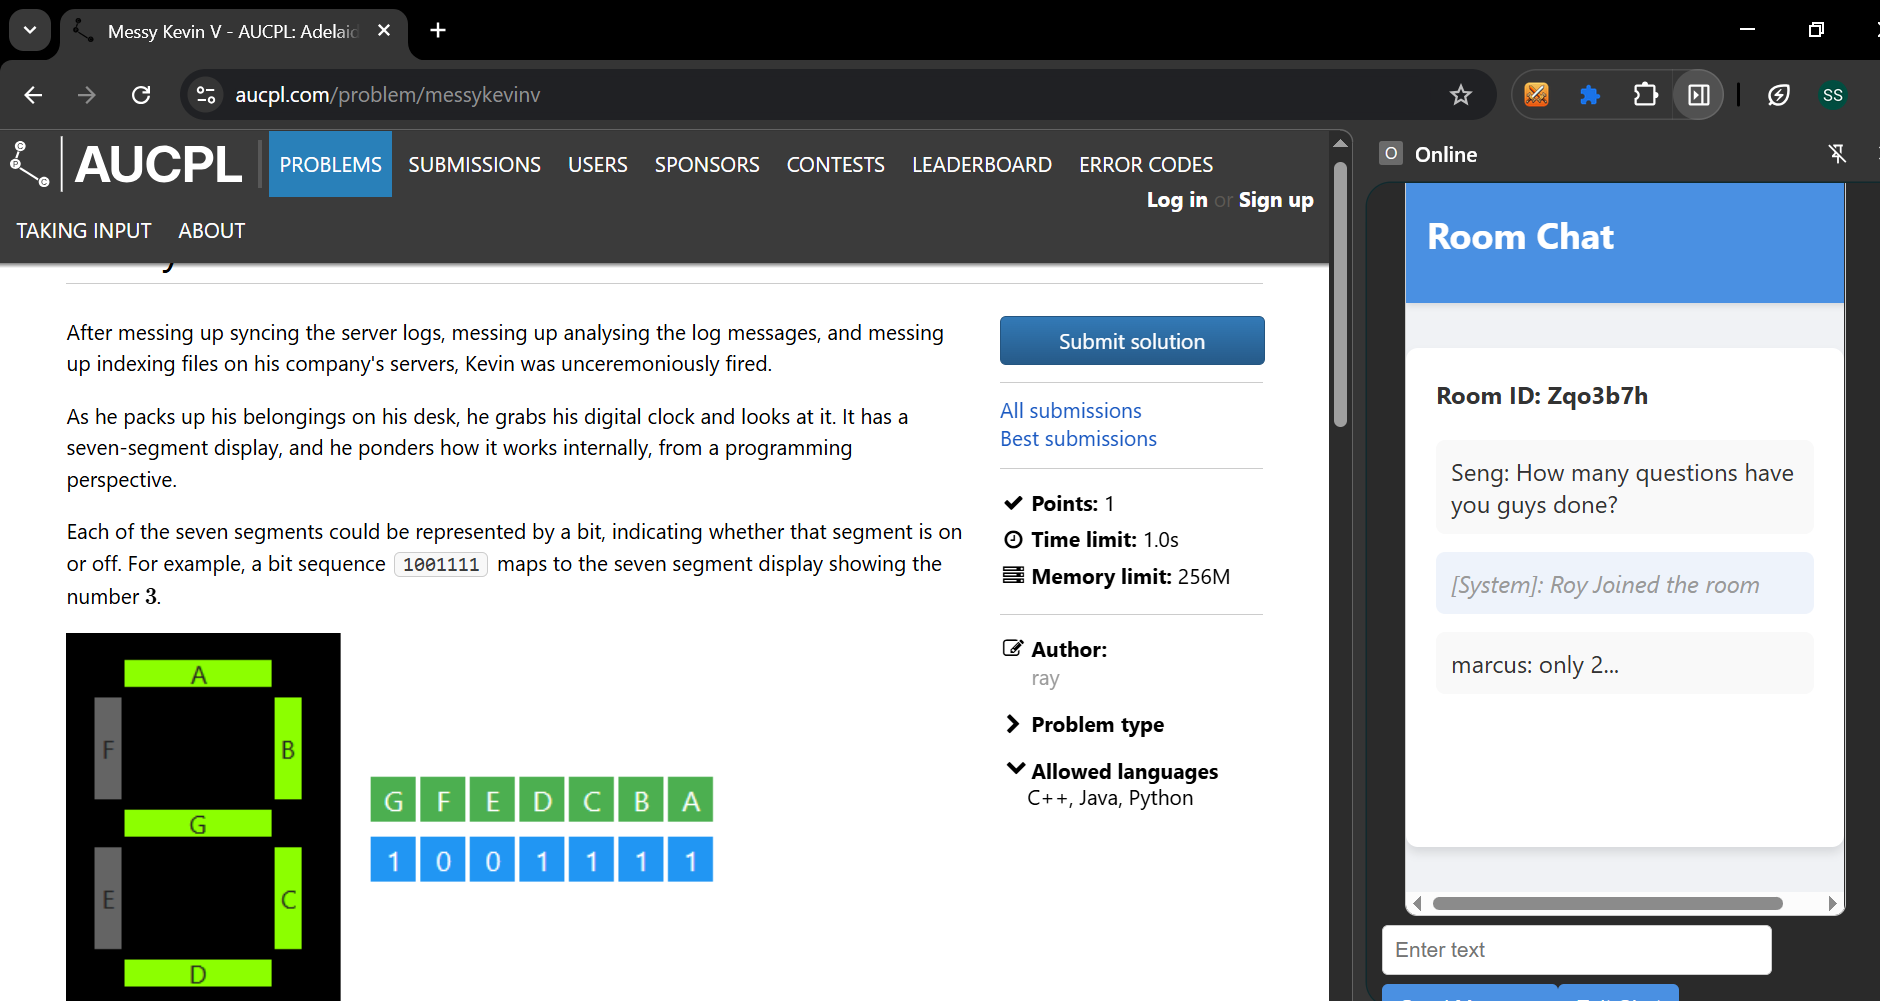This screenshot has height=1001, width=1880.
Task: View All submissions link
Action: tap(1071, 411)
